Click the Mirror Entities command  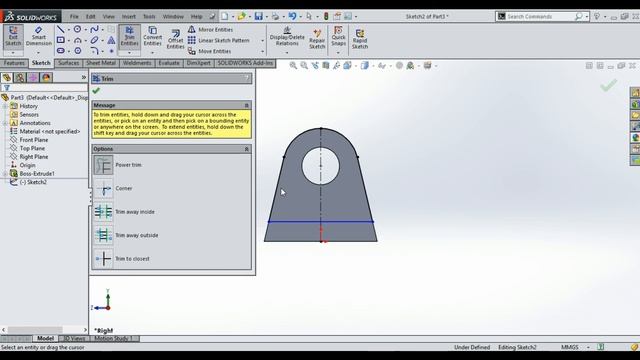(210, 29)
